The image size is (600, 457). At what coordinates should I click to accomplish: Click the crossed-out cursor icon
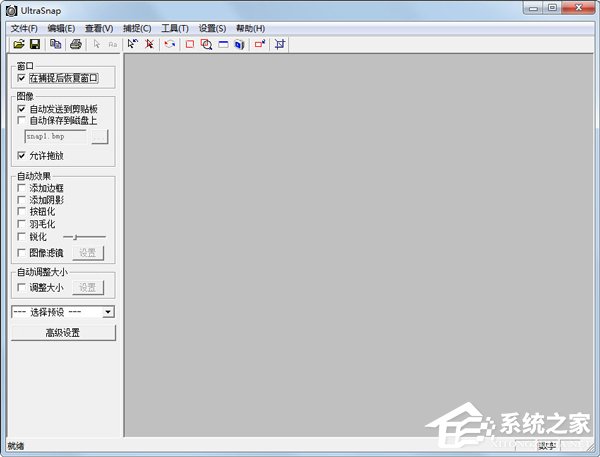click(149, 44)
